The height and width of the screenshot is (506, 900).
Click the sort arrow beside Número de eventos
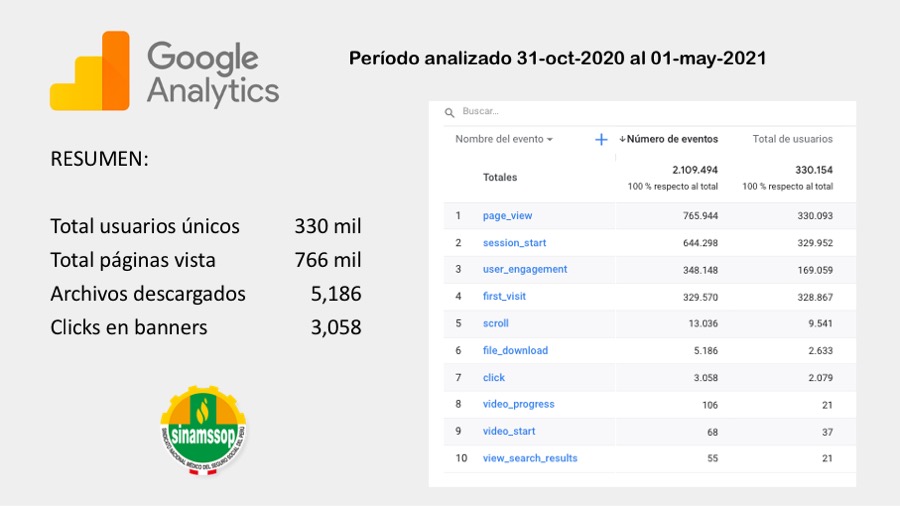pos(623,140)
